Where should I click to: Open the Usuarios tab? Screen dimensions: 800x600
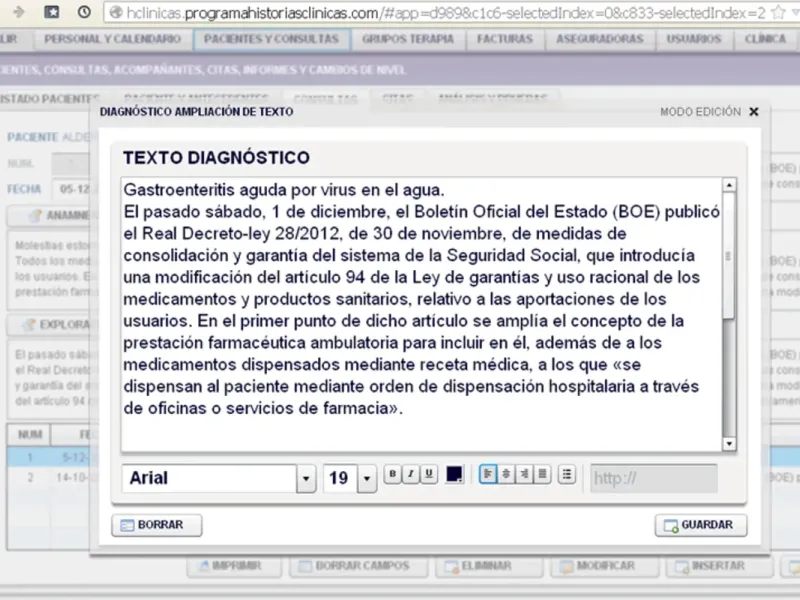point(694,39)
